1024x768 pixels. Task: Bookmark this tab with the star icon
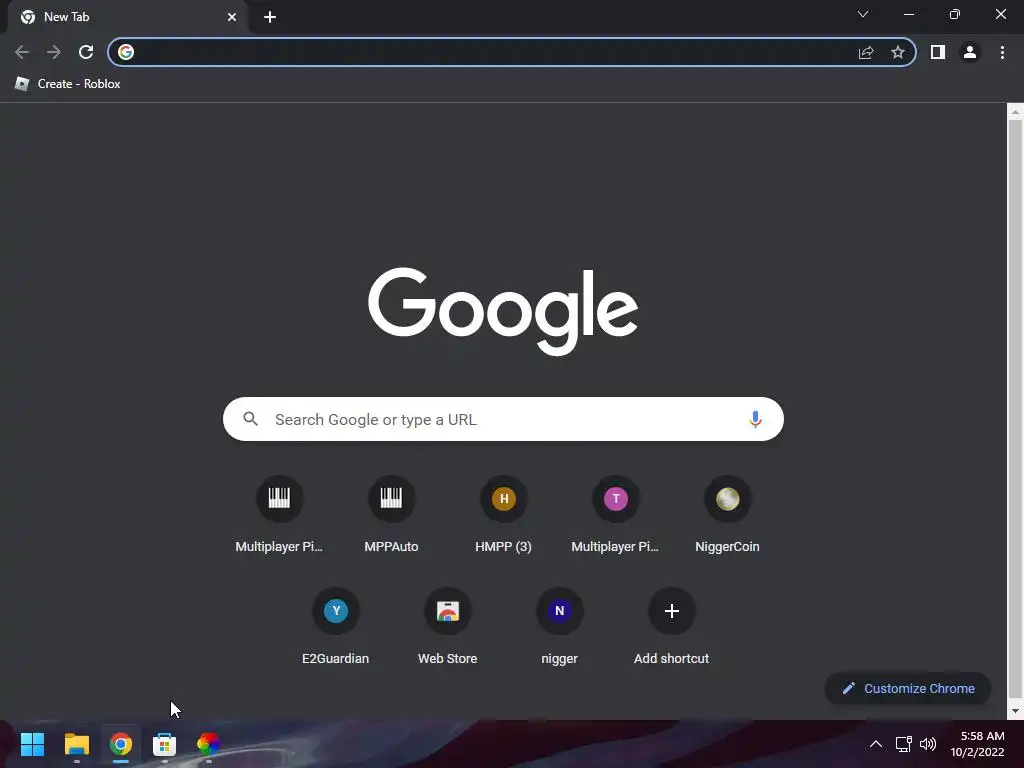pos(898,52)
